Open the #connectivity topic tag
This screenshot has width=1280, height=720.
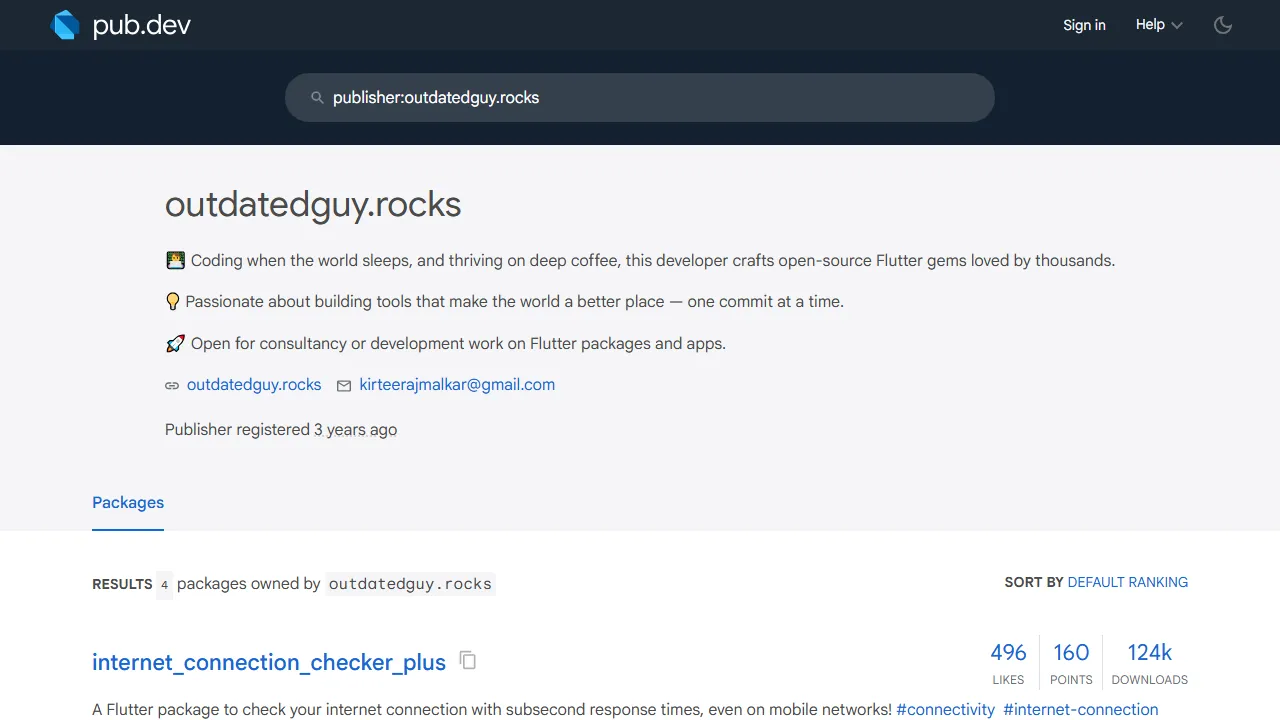click(x=945, y=709)
